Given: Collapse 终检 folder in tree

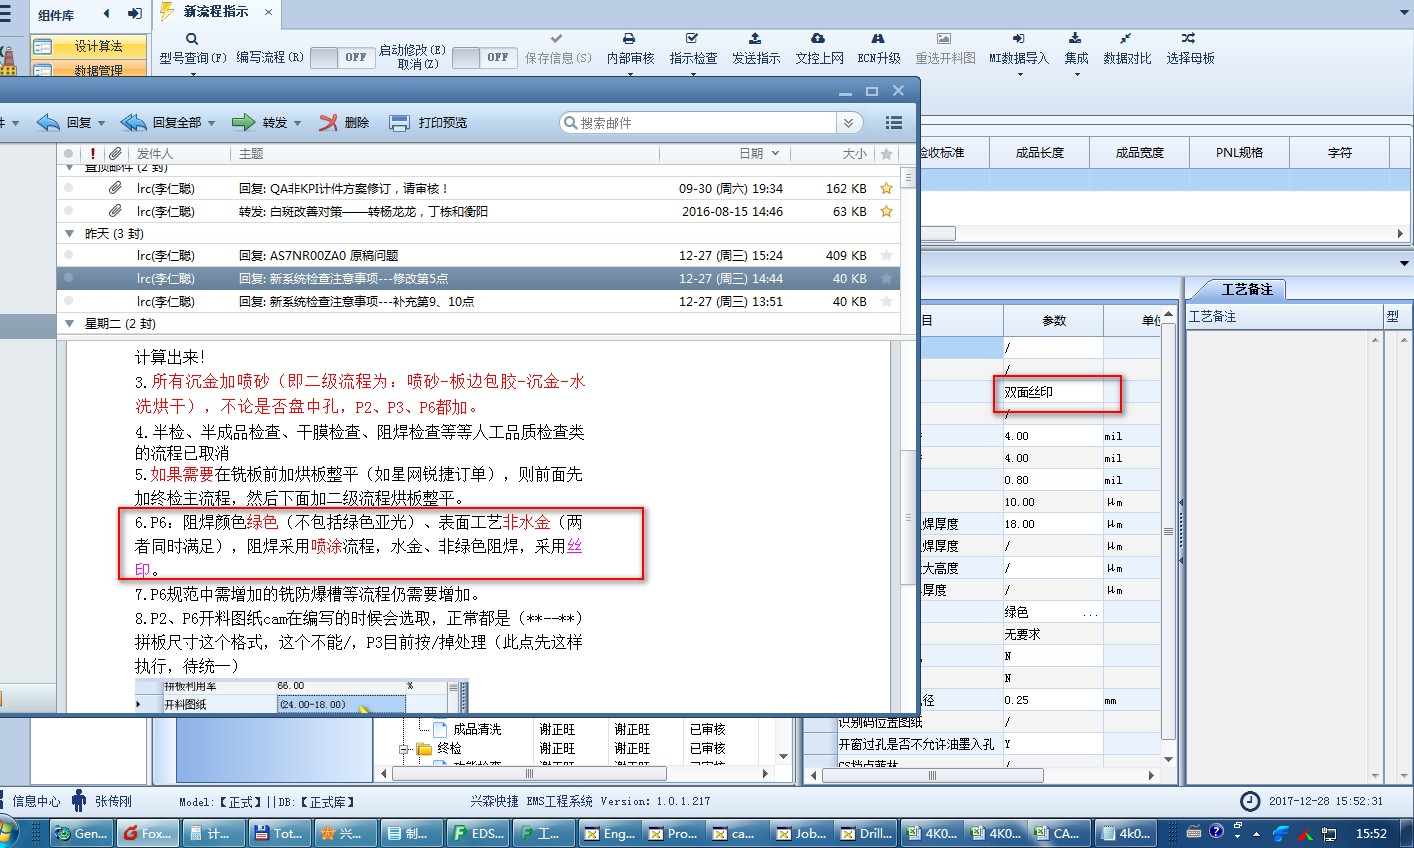Looking at the screenshot, I should [404, 748].
